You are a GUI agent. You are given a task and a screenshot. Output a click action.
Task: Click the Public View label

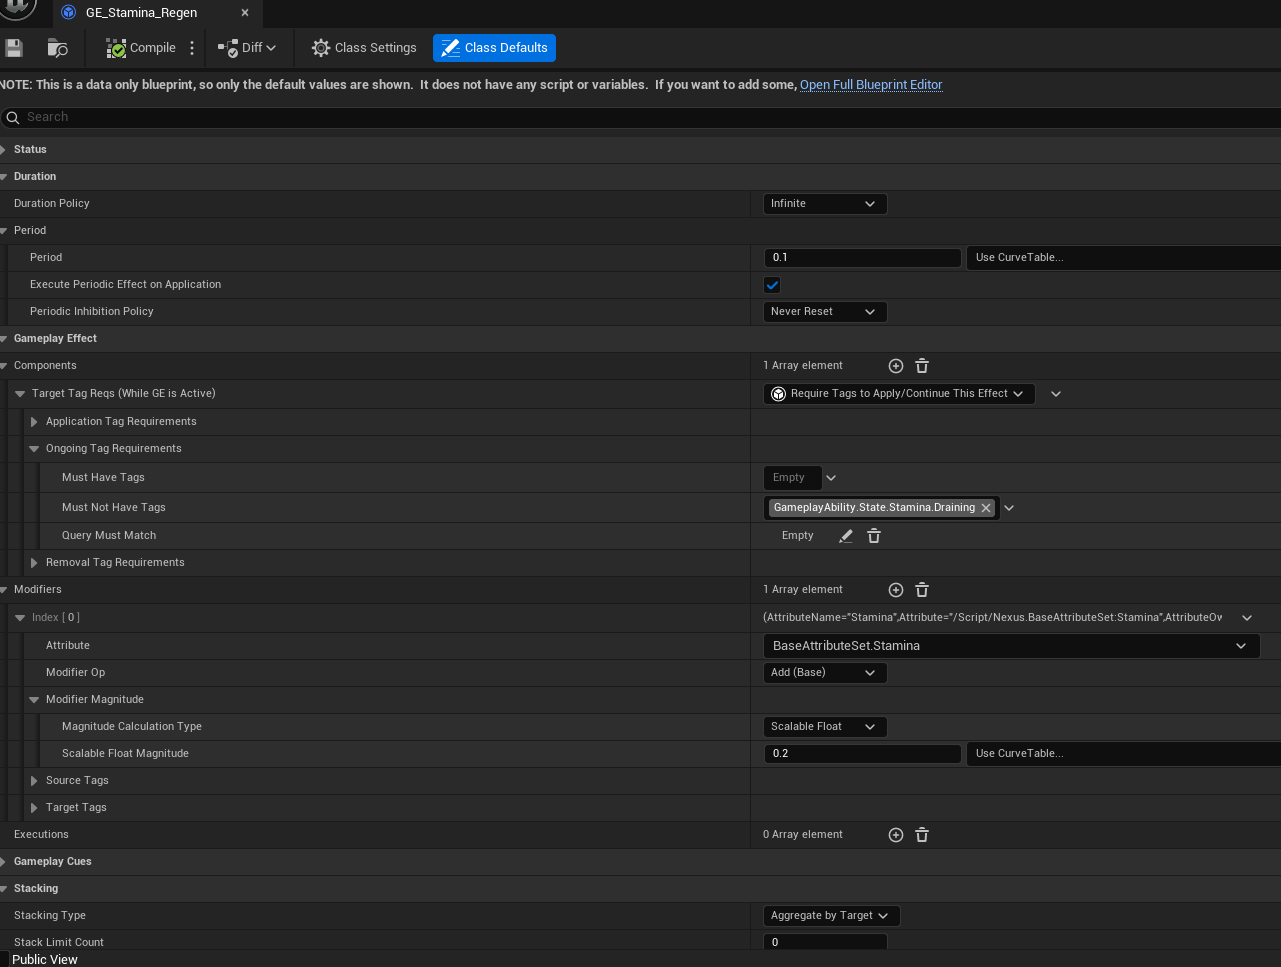coord(45,959)
